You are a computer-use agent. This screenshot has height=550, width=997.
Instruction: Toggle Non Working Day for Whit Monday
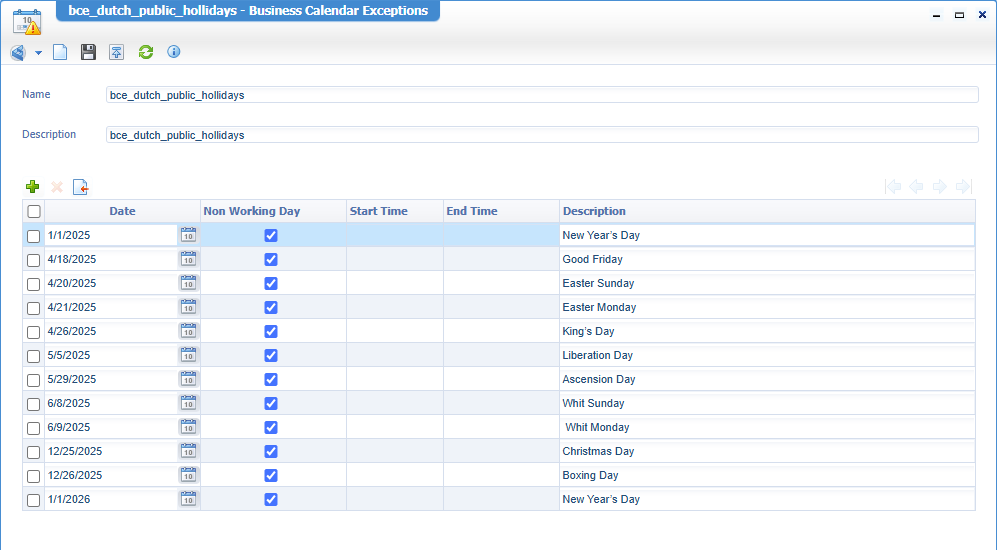[x=271, y=427]
